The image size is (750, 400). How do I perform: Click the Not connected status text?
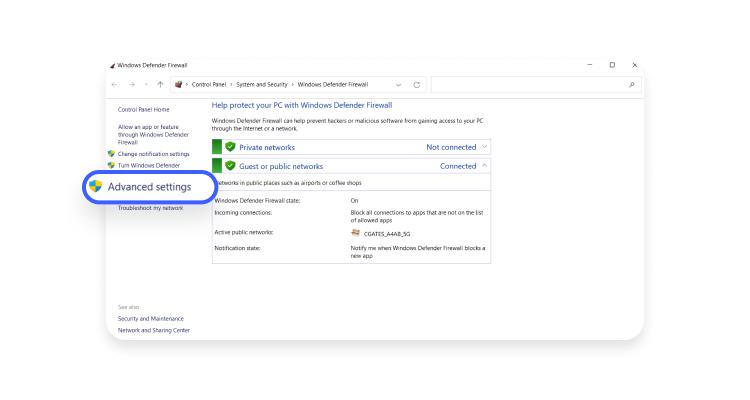[x=451, y=147]
